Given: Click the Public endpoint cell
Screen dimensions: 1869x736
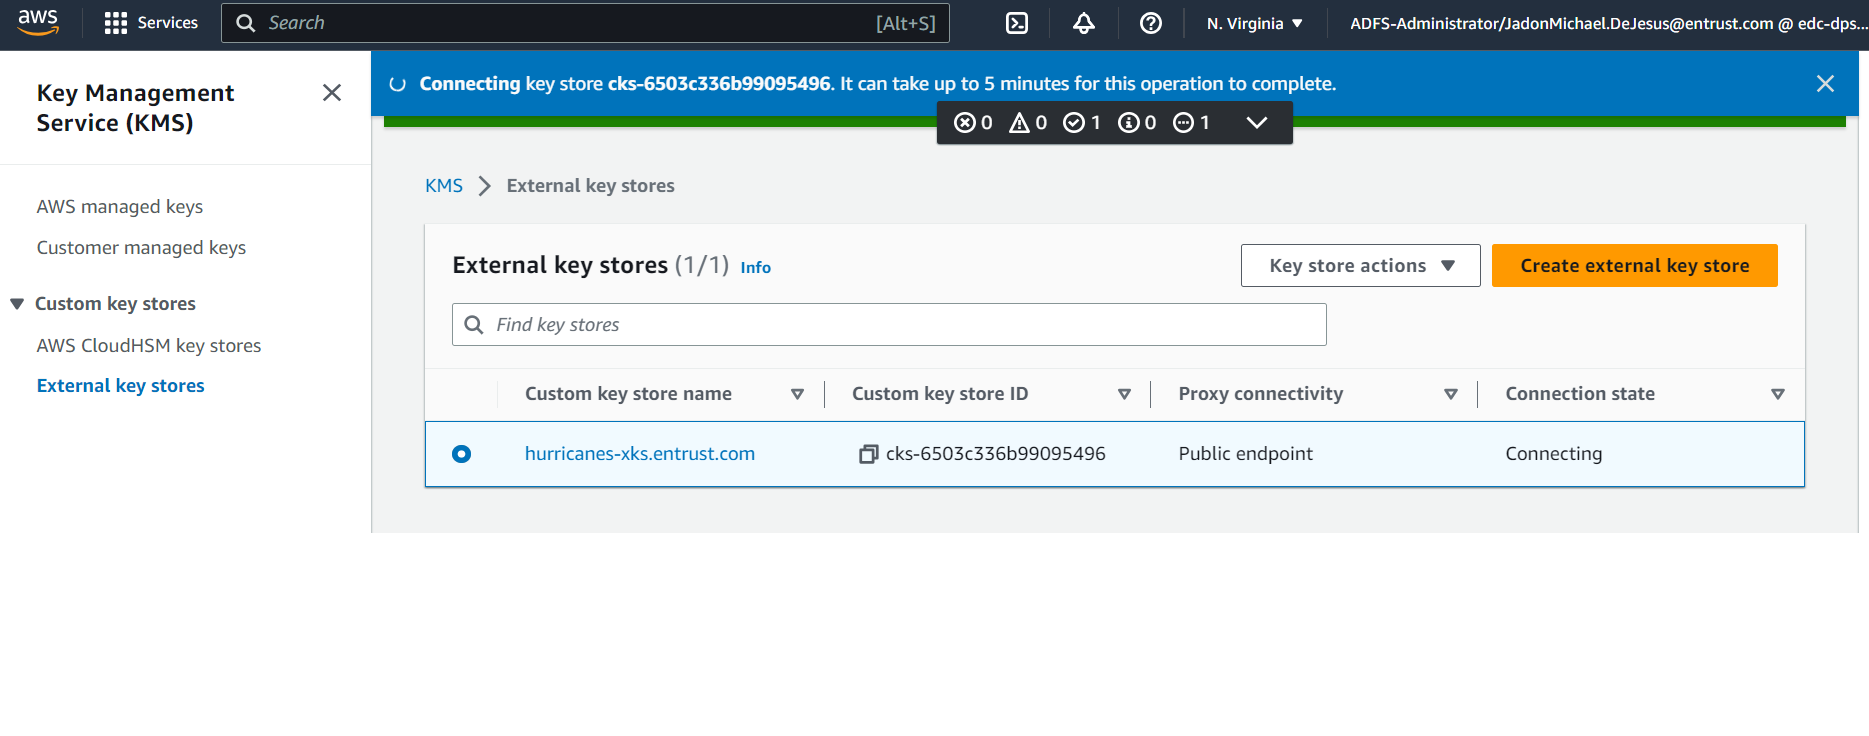Looking at the screenshot, I should pos(1246,454).
